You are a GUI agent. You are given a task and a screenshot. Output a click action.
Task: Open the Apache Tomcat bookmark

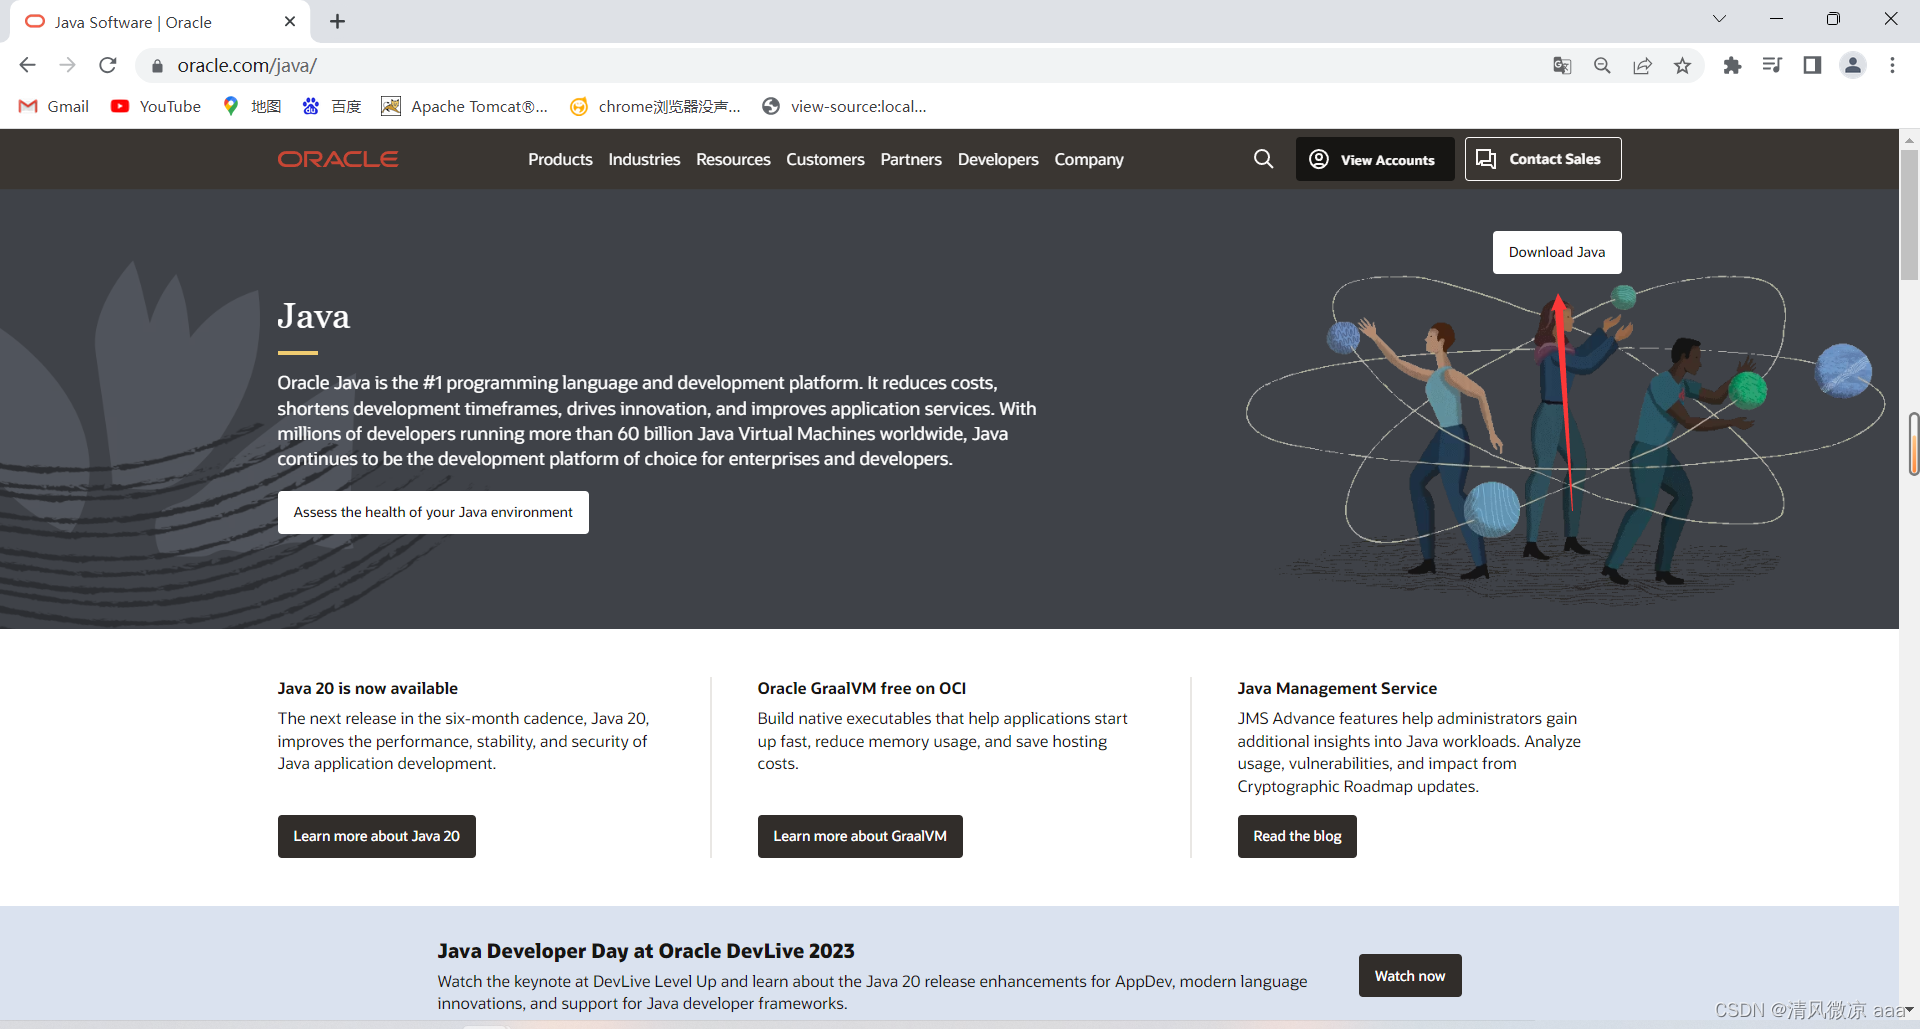(465, 106)
